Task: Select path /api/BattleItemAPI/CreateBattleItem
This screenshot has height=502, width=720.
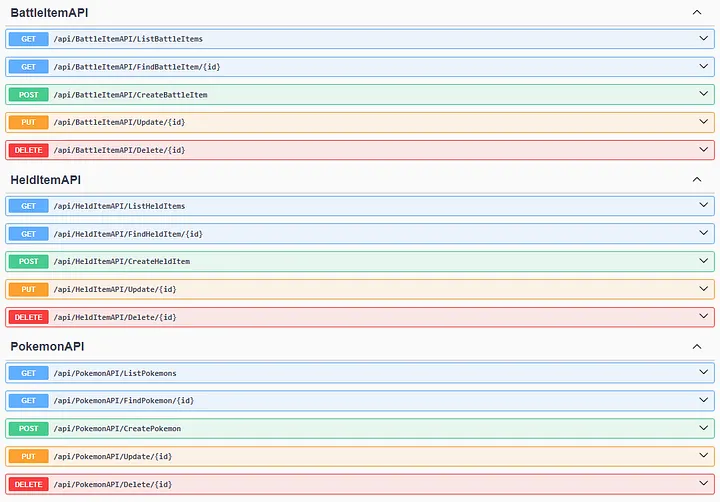Action: (130, 95)
